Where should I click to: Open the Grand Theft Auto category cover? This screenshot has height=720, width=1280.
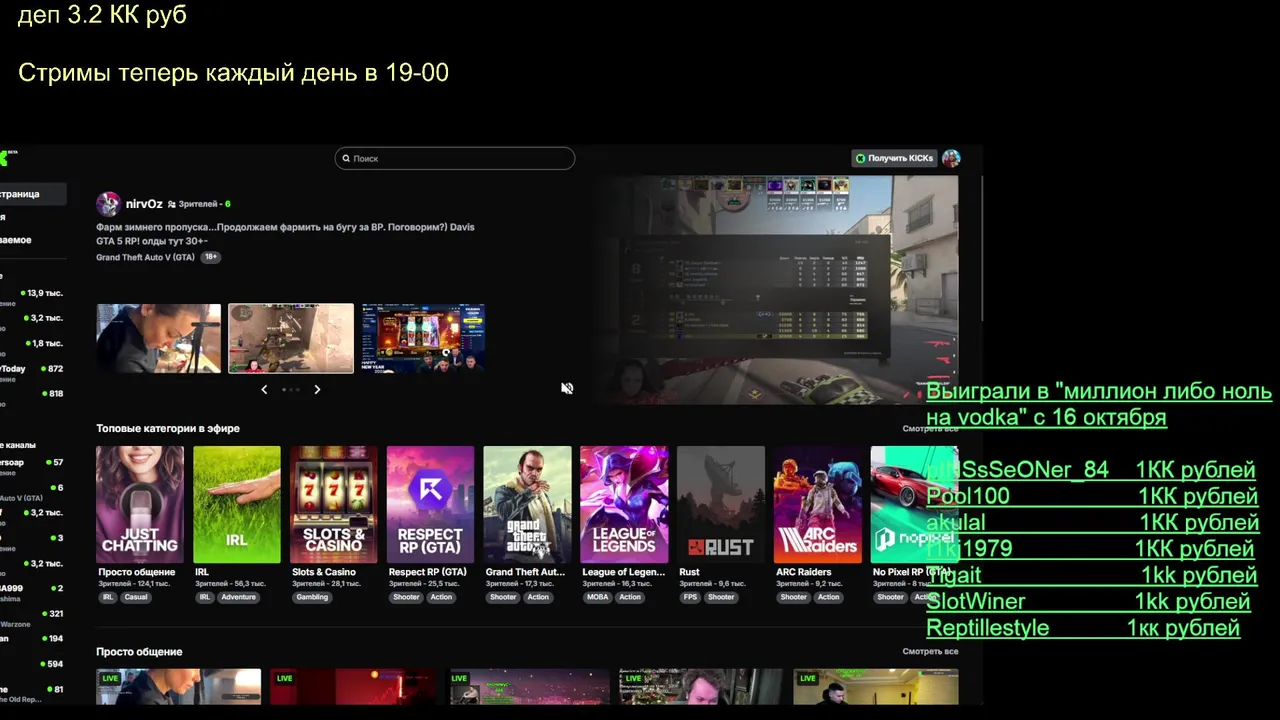(x=527, y=504)
